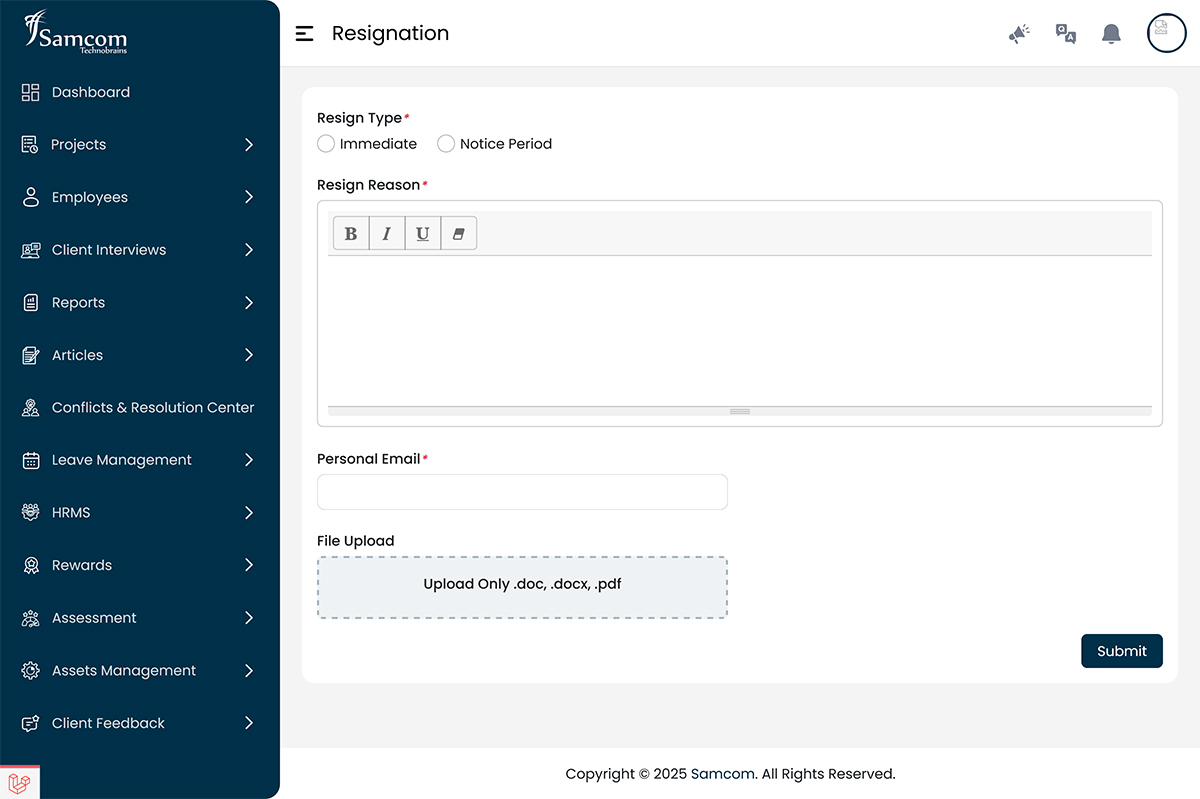The width and height of the screenshot is (1200, 799).
Task: Click the Laravel debug bar icon
Action: (19, 783)
